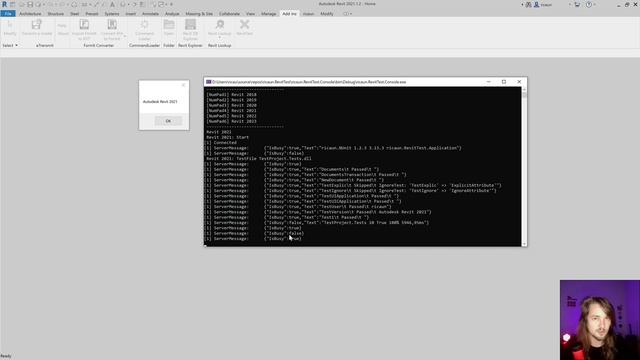Click the Autodesk App Store cart icon
640x360 pixels.
(x=577, y=4)
